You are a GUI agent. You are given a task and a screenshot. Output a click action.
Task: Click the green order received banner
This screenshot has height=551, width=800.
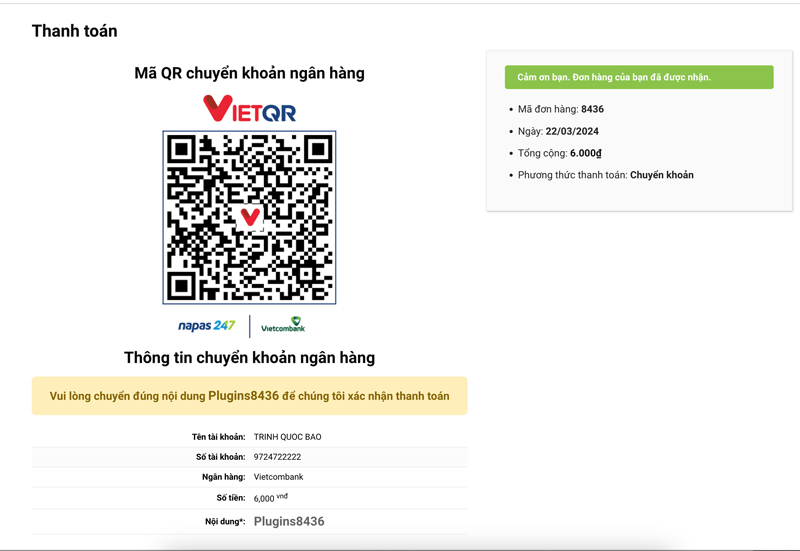(639, 77)
